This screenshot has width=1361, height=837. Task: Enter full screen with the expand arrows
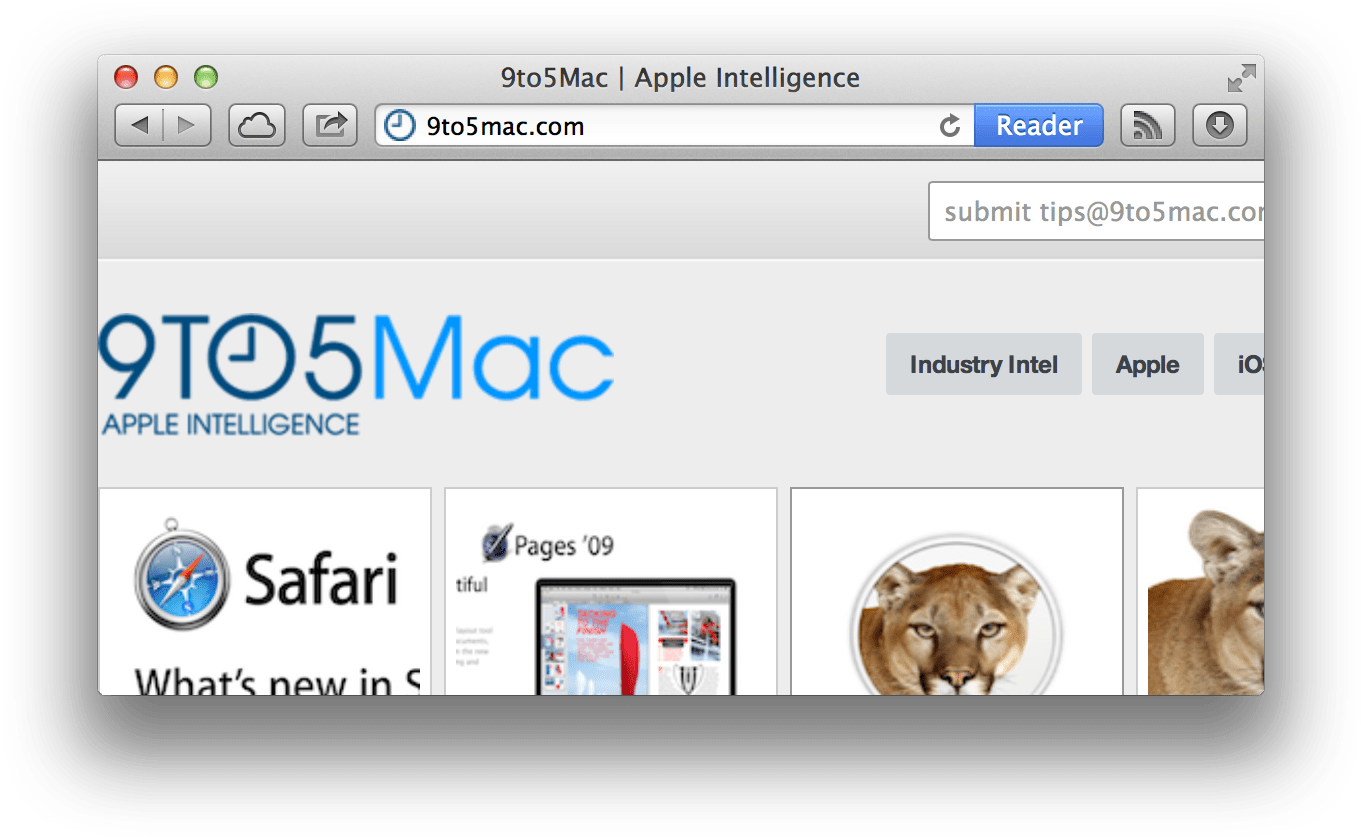1240,77
